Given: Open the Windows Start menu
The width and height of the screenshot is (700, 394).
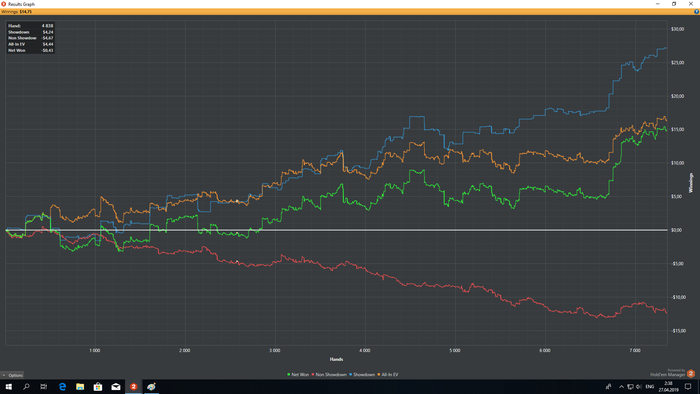Looking at the screenshot, I should 8,387.
